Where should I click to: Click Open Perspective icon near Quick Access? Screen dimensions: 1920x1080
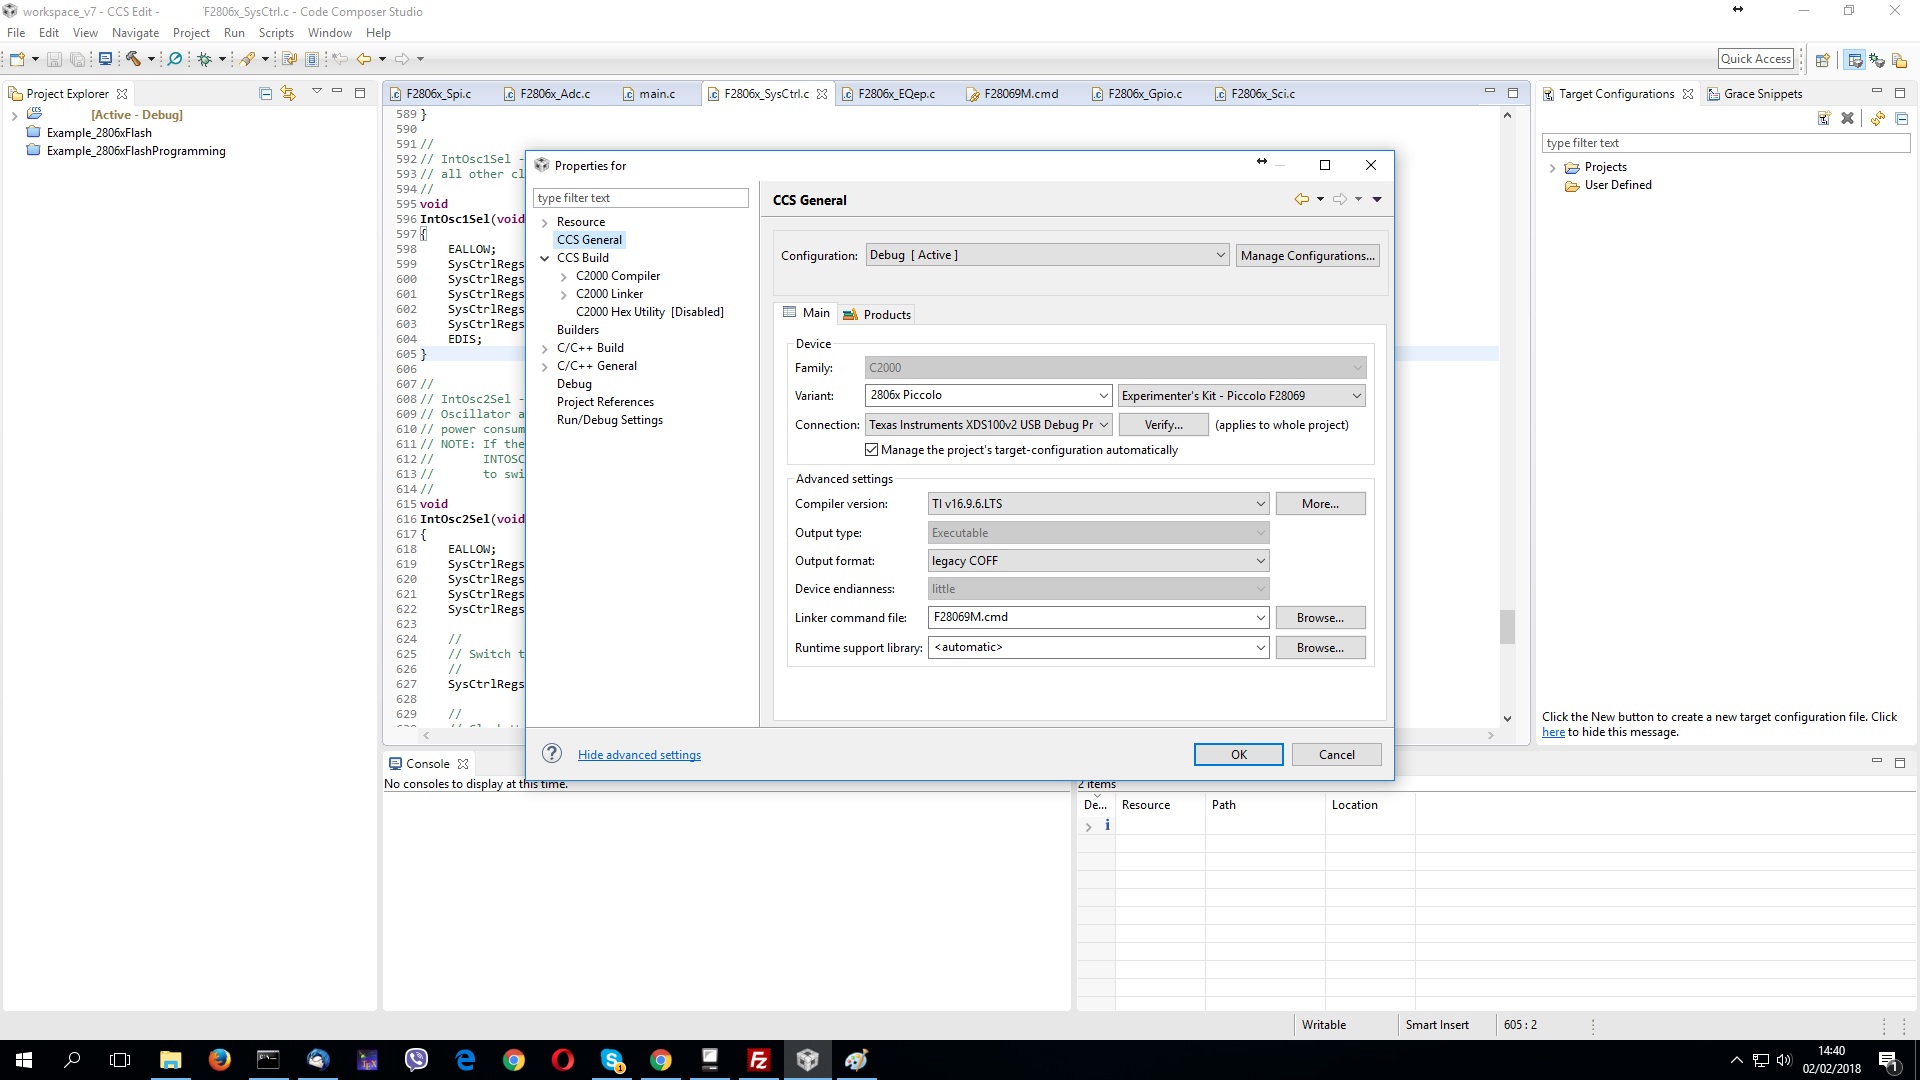tap(1822, 60)
